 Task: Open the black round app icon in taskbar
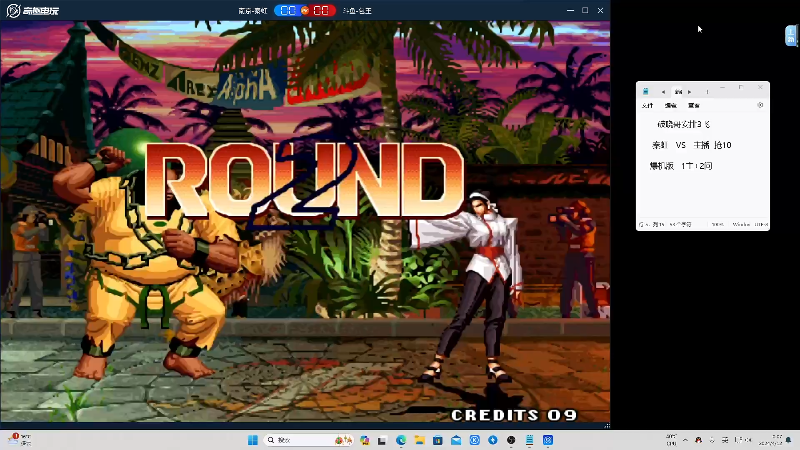[x=511, y=440]
